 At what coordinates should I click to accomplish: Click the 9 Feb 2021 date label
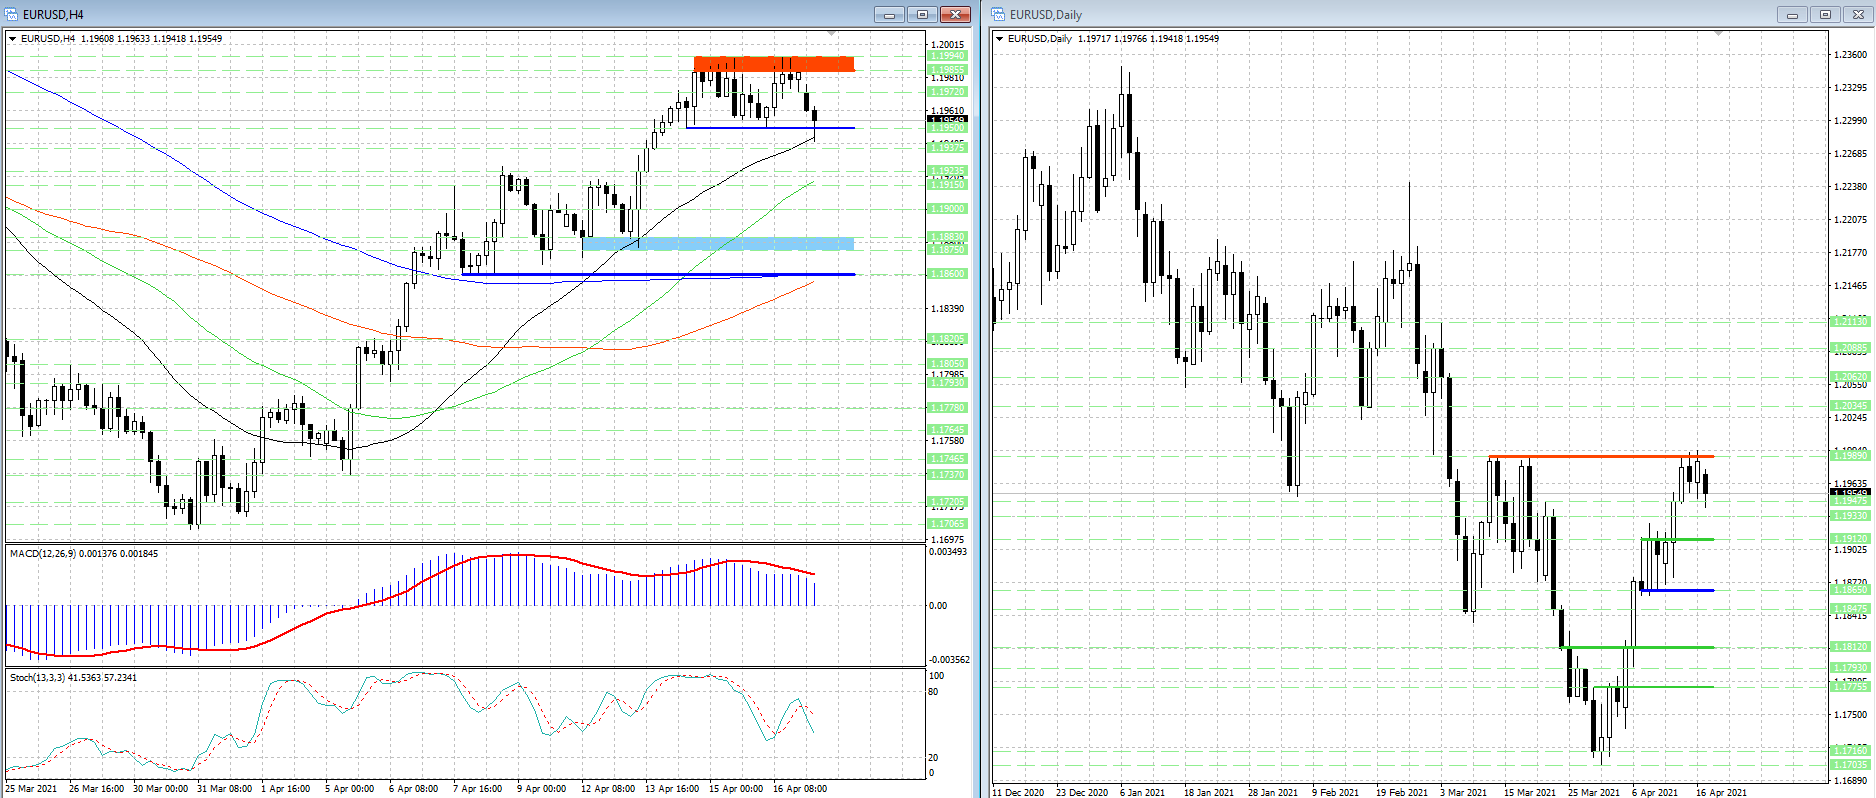pos(1336,792)
